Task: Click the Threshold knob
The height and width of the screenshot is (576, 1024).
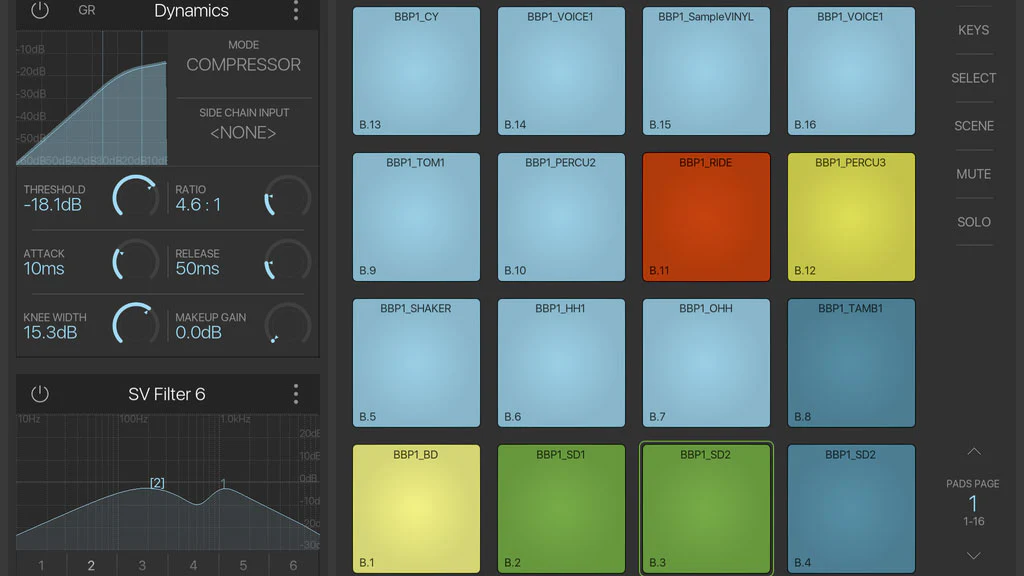Action: click(135, 197)
